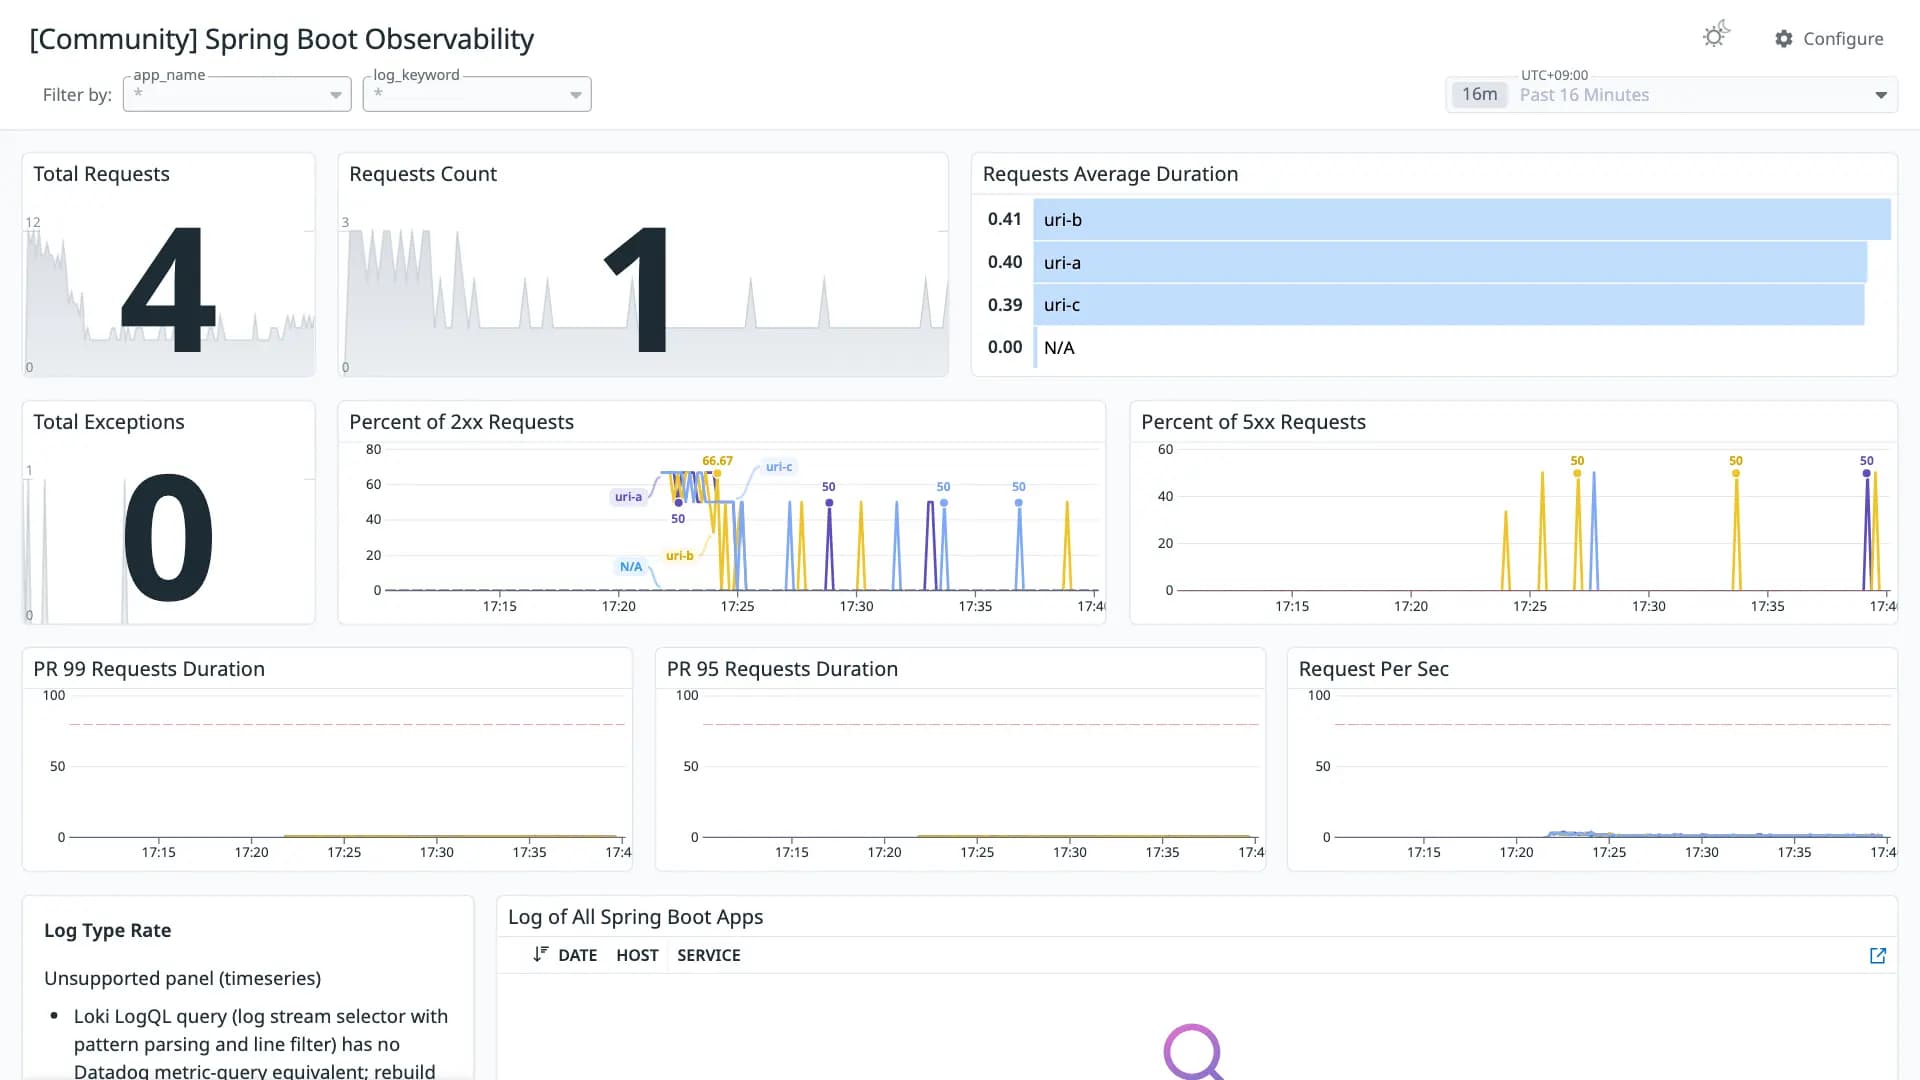Sort by DATE column header
The height and width of the screenshot is (1080, 1920).
[x=577, y=956]
